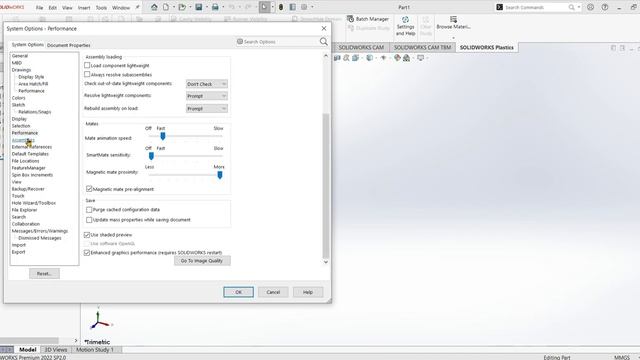Click the user account icon near search
640x360 pixels.
[x=591, y=7]
